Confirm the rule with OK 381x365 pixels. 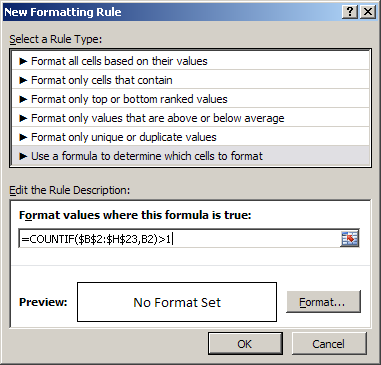245,344
